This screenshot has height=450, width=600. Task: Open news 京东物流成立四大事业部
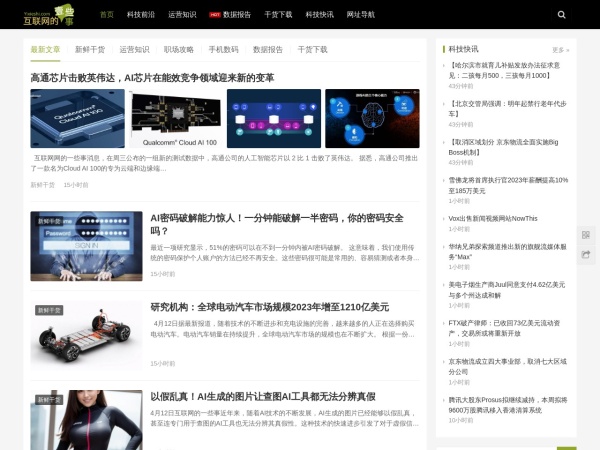(x=507, y=367)
